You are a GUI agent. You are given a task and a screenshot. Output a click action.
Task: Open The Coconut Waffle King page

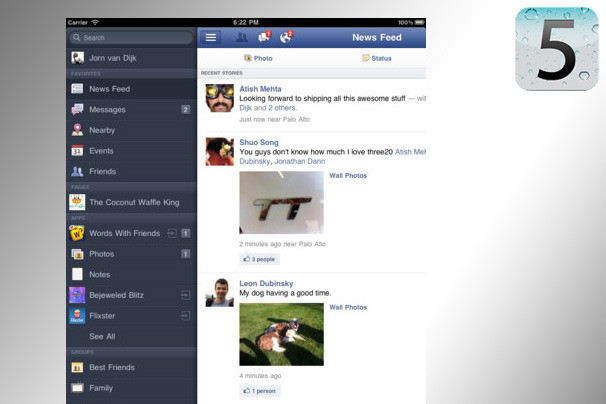[x=134, y=202]
